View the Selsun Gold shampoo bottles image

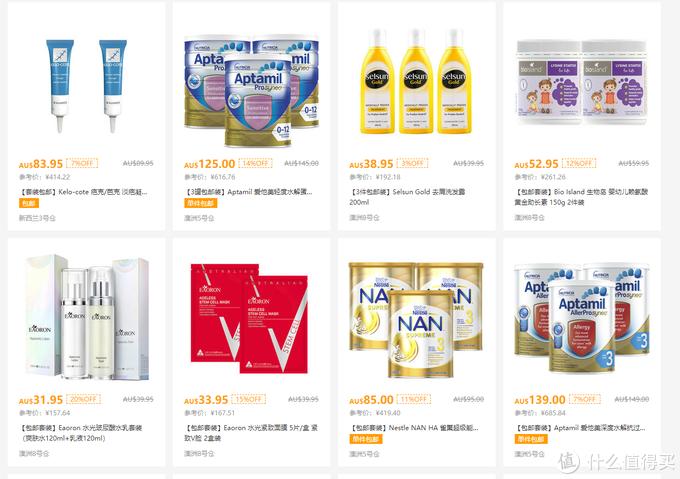(x=416, y=81)
